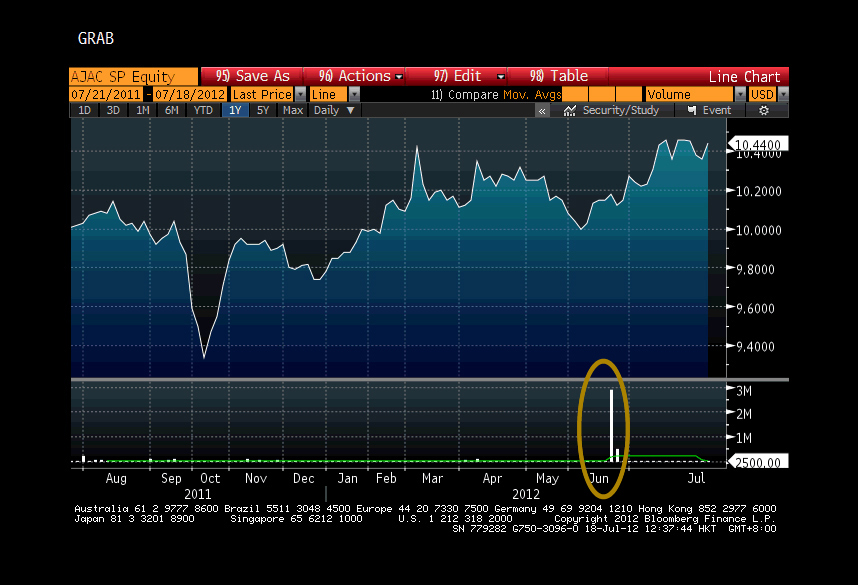Select the YTD time range
This screenshot has width=858, height=585.
[x=203, y=111]
